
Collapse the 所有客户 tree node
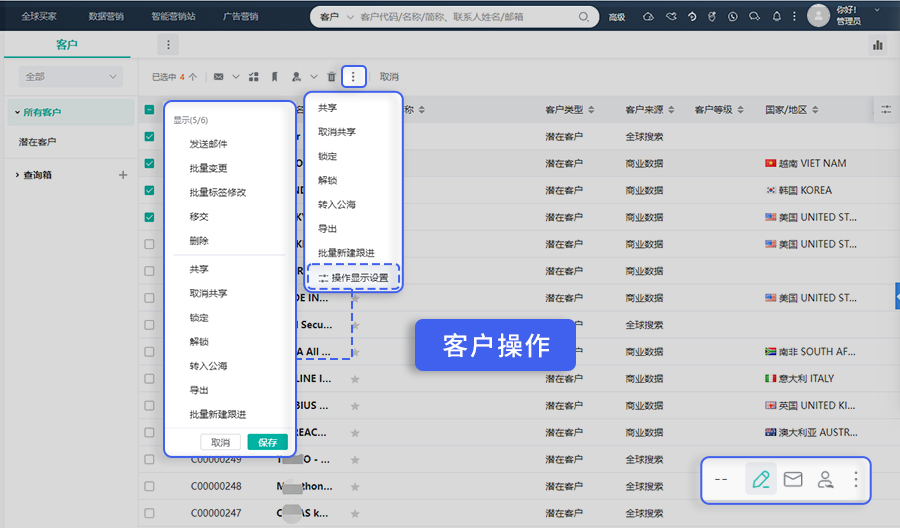tap(17, 112)
